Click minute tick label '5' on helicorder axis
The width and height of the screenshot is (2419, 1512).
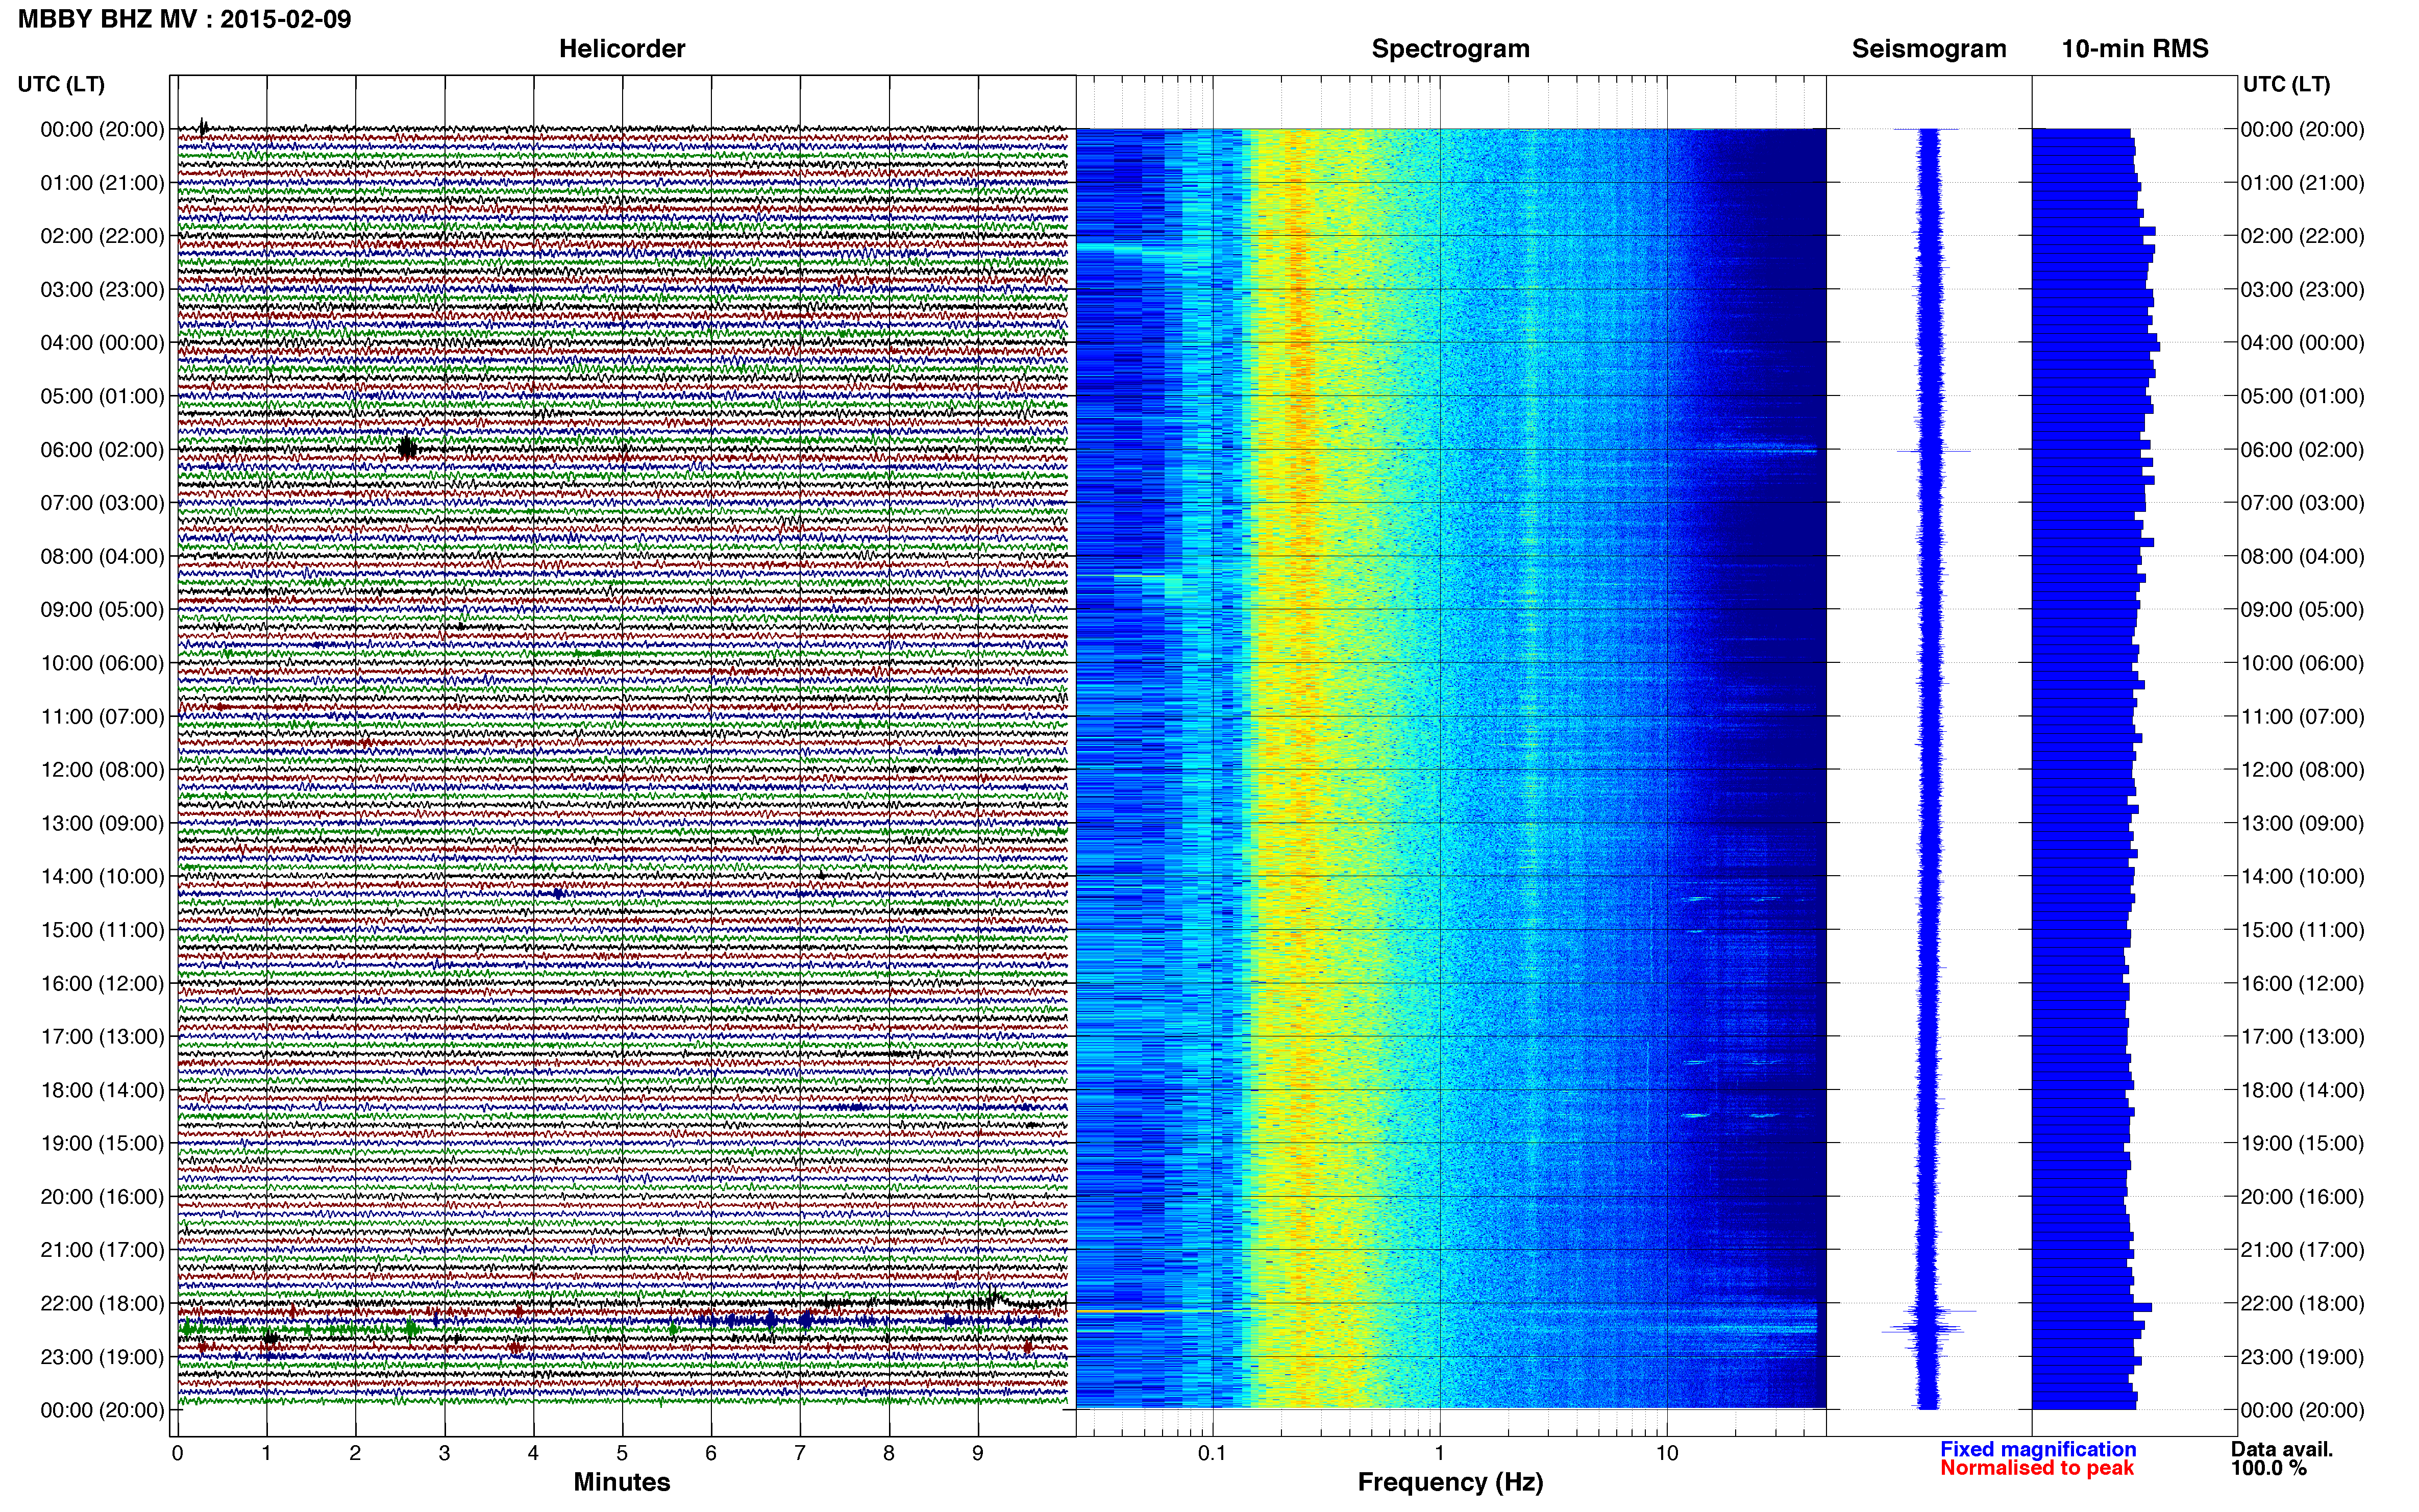tap(622, 1454)
